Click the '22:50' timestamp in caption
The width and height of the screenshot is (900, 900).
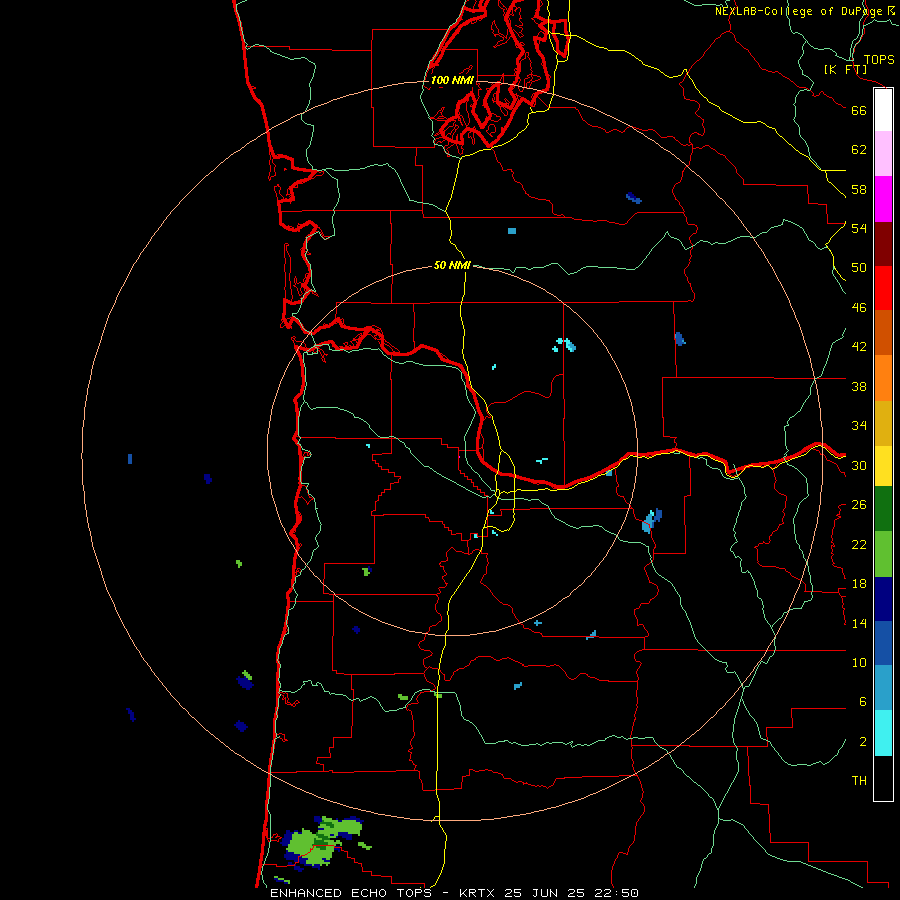(616, 893)
